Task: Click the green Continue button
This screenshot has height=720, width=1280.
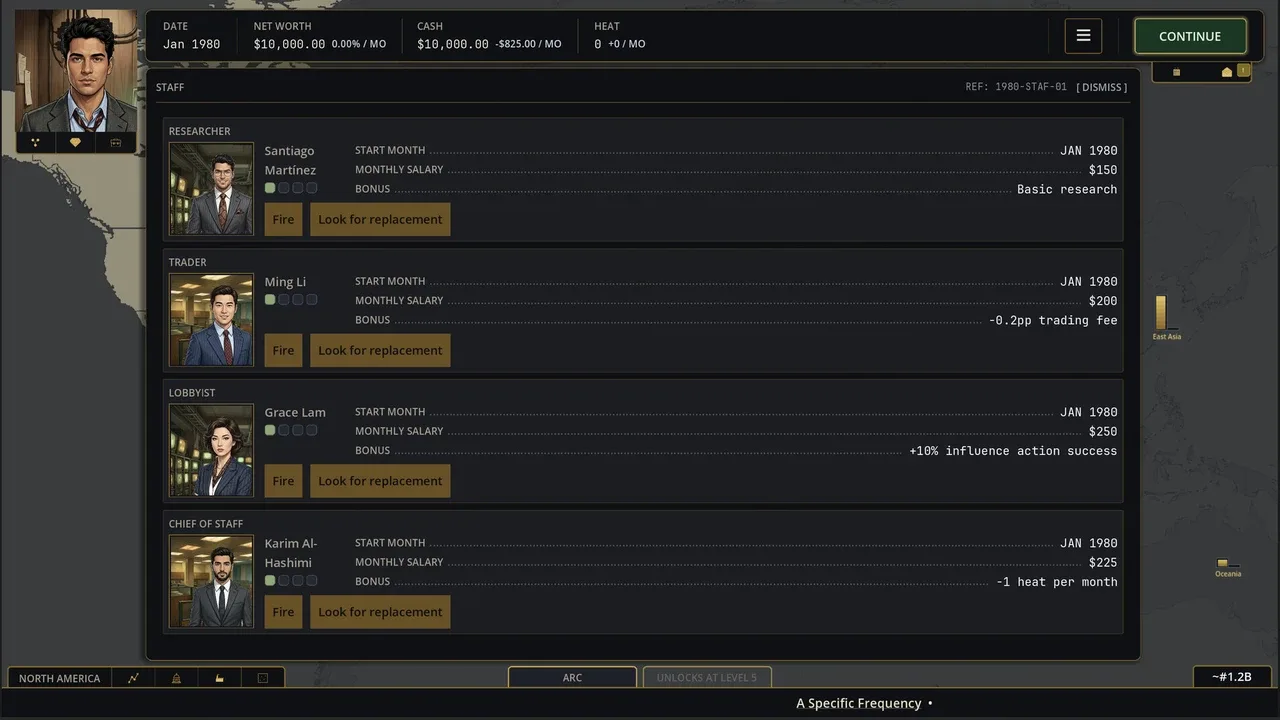Action: (1190, 36)
